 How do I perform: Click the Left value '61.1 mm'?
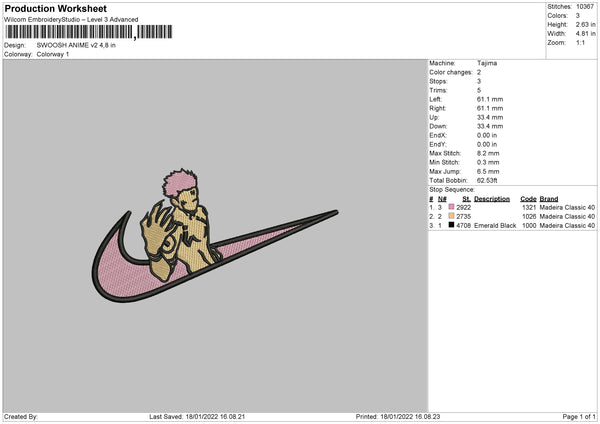point(490,99)
